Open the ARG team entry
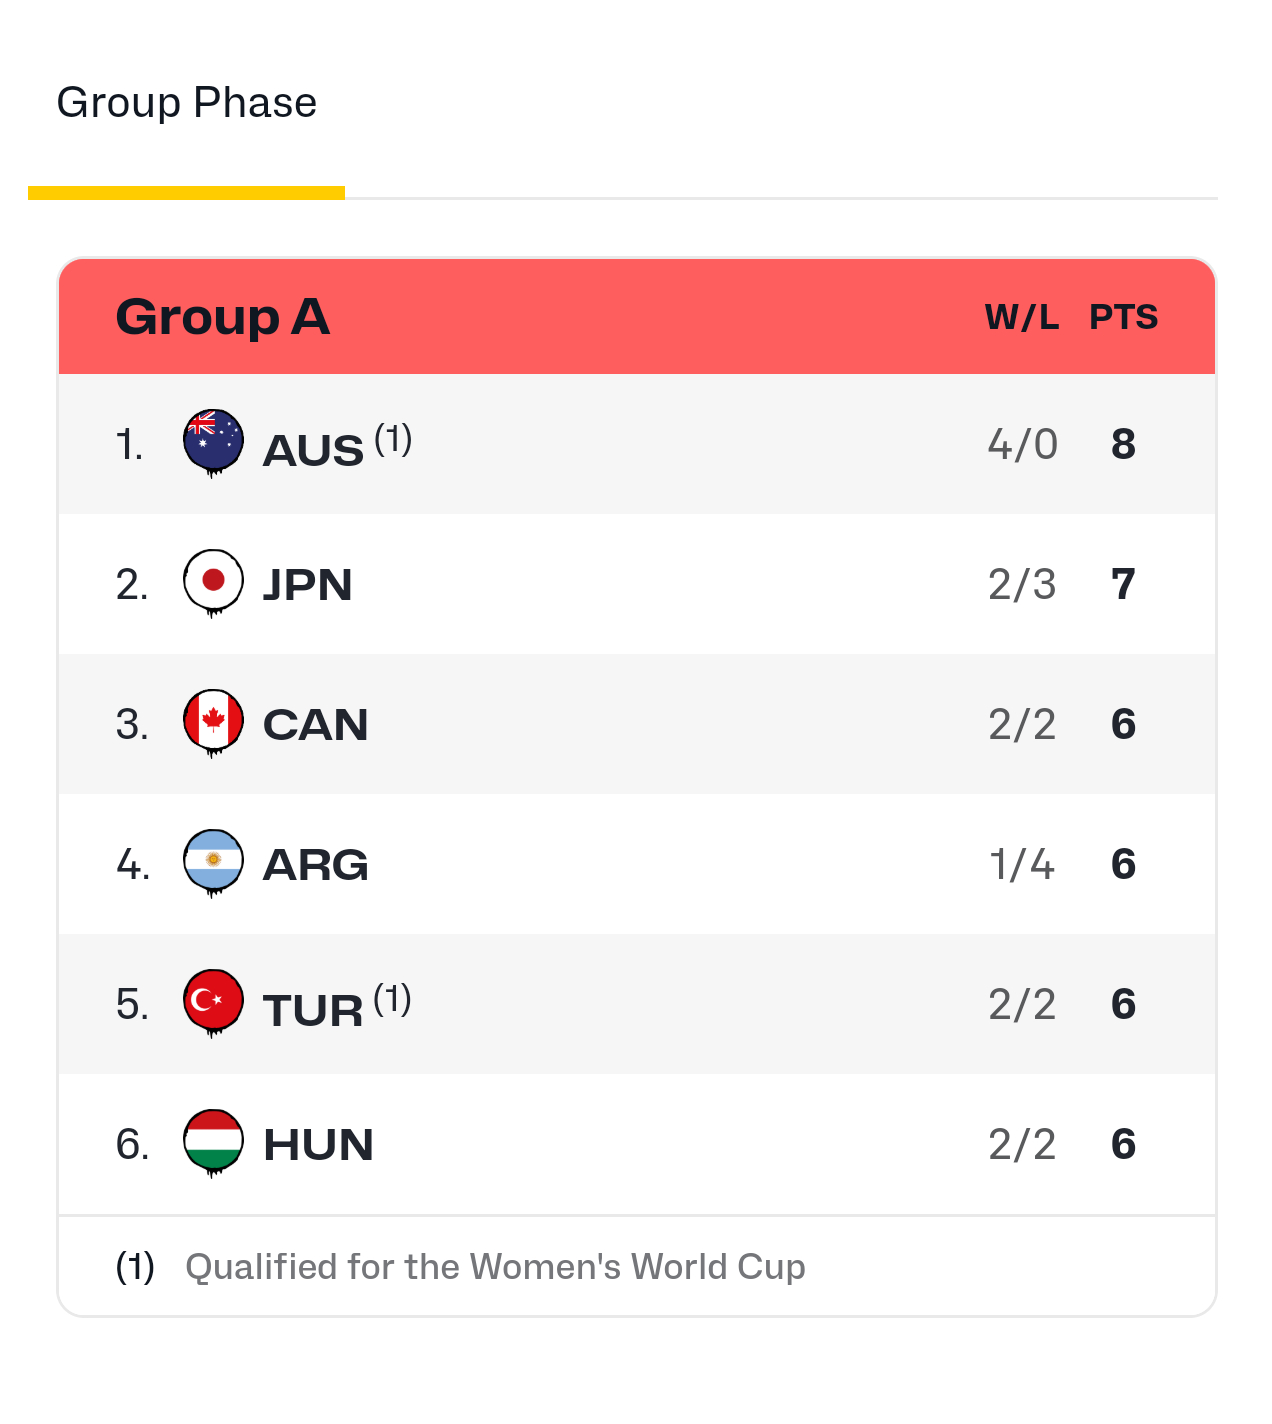 [x=315, y=865]
